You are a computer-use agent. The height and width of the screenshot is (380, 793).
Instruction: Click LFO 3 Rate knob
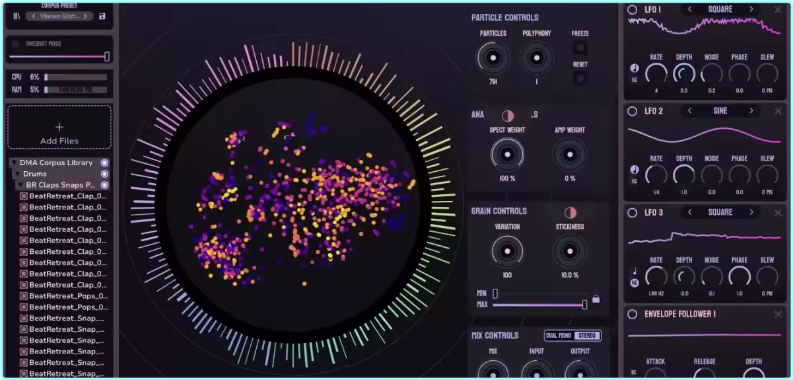click(x=656, y=277)
